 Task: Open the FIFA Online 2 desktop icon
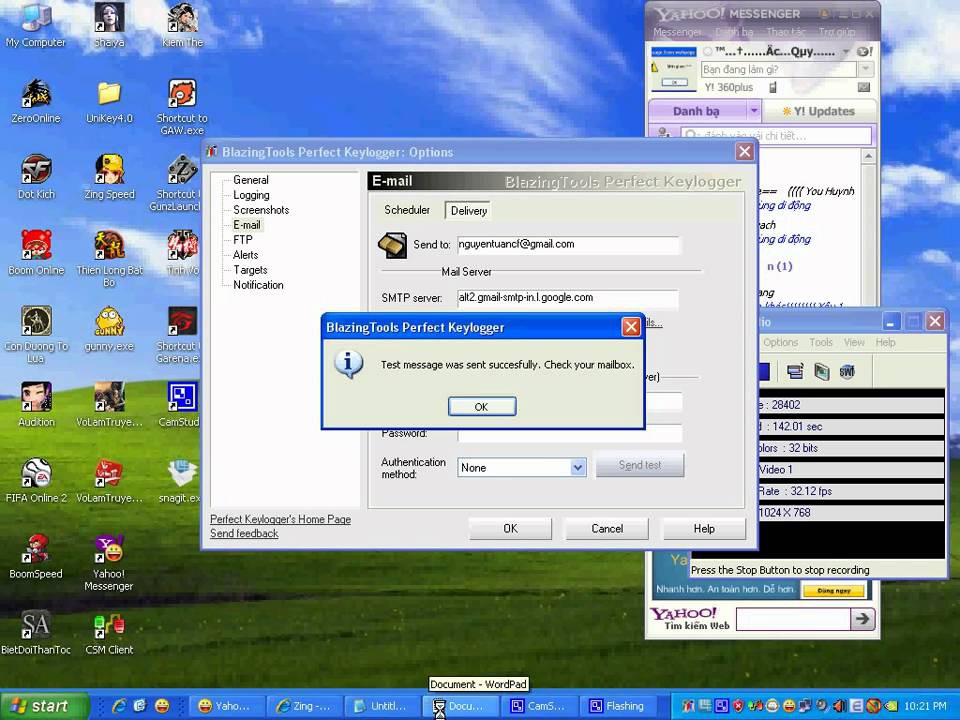36,474
